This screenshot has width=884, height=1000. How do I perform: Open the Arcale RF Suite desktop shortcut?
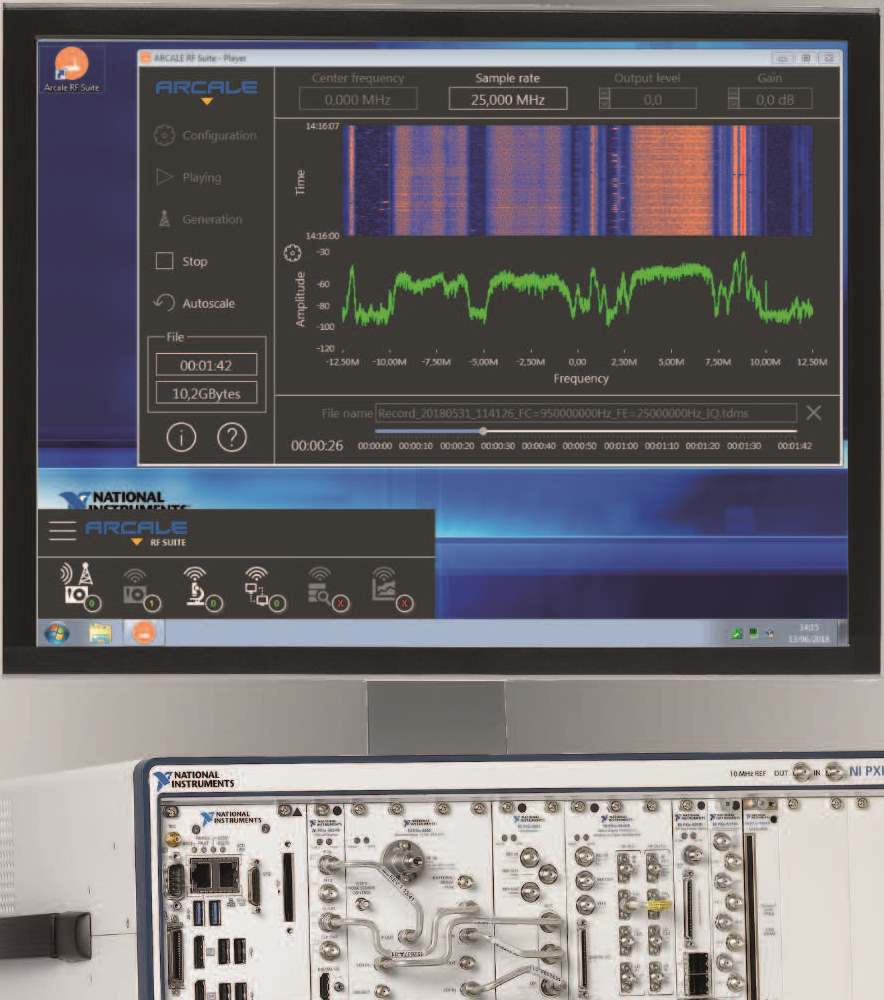pos(71,68)
